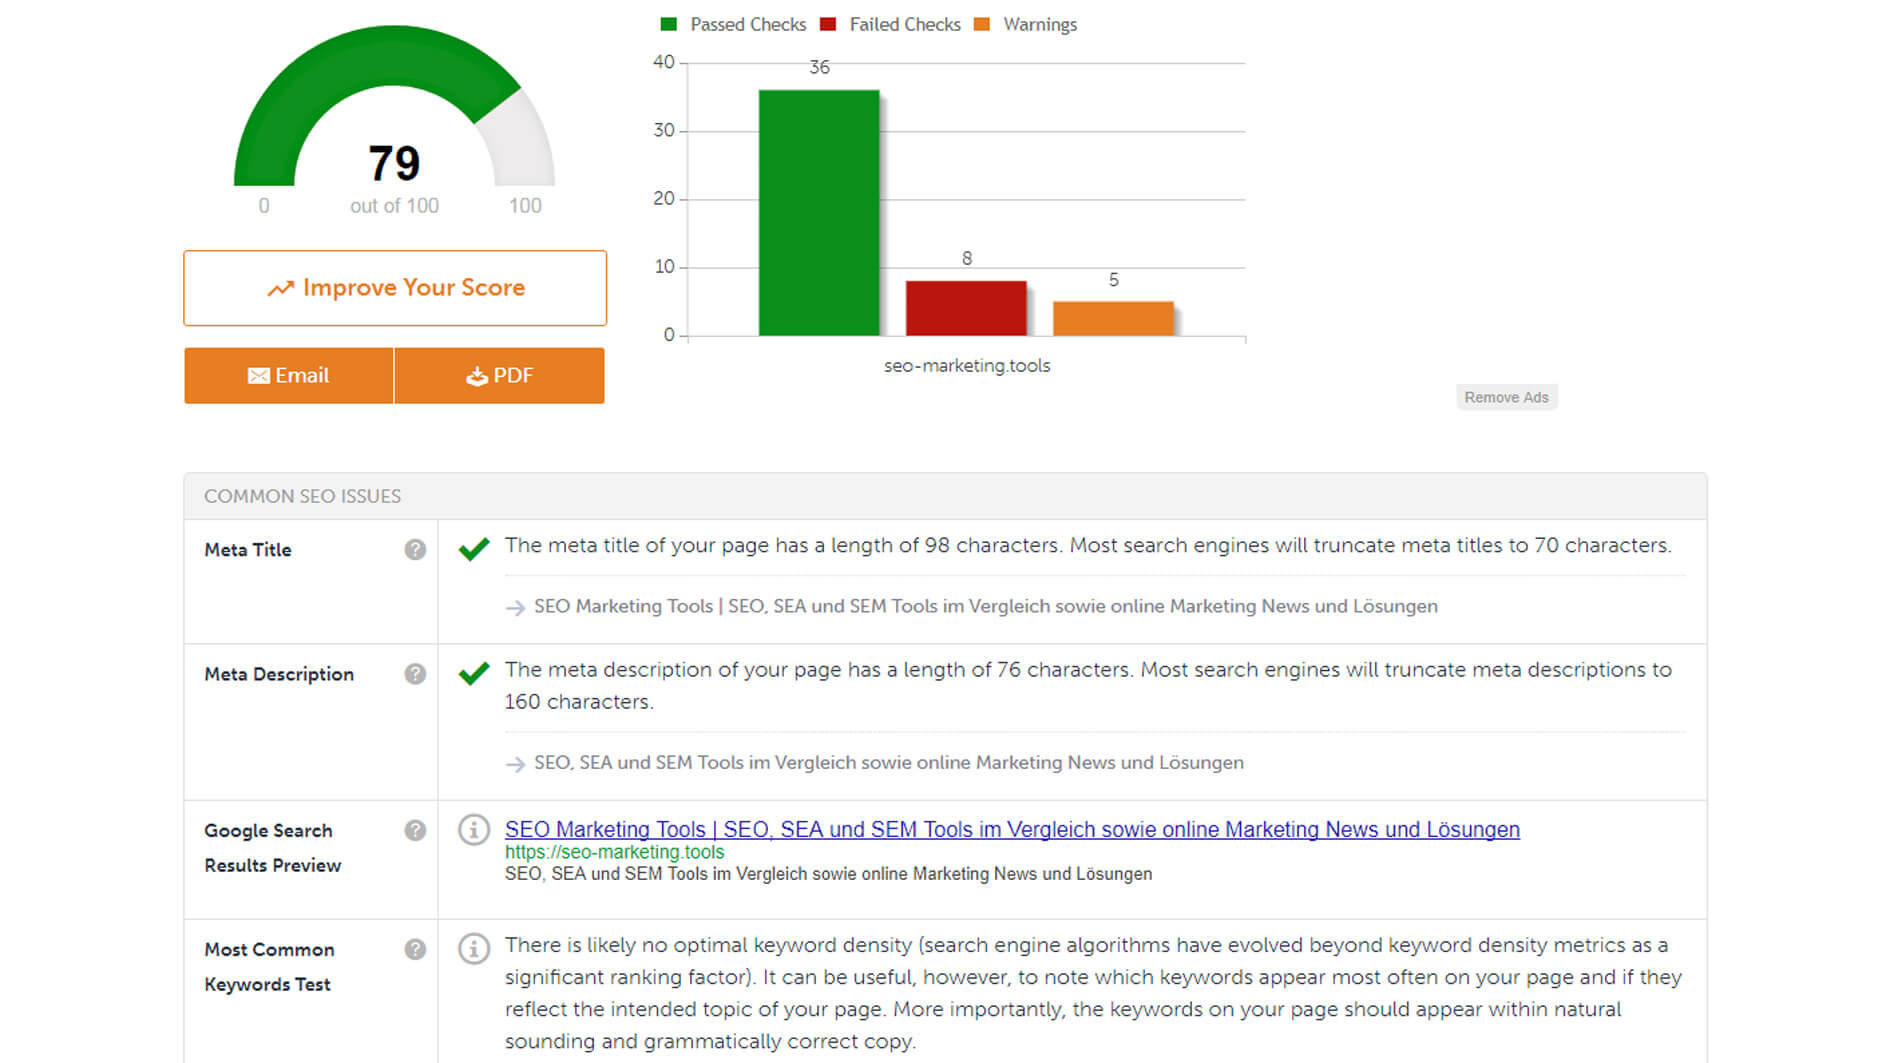Click the green checkmark beside Meta Title
The image size is (1890, 1063).
click(x=474, y=549)
